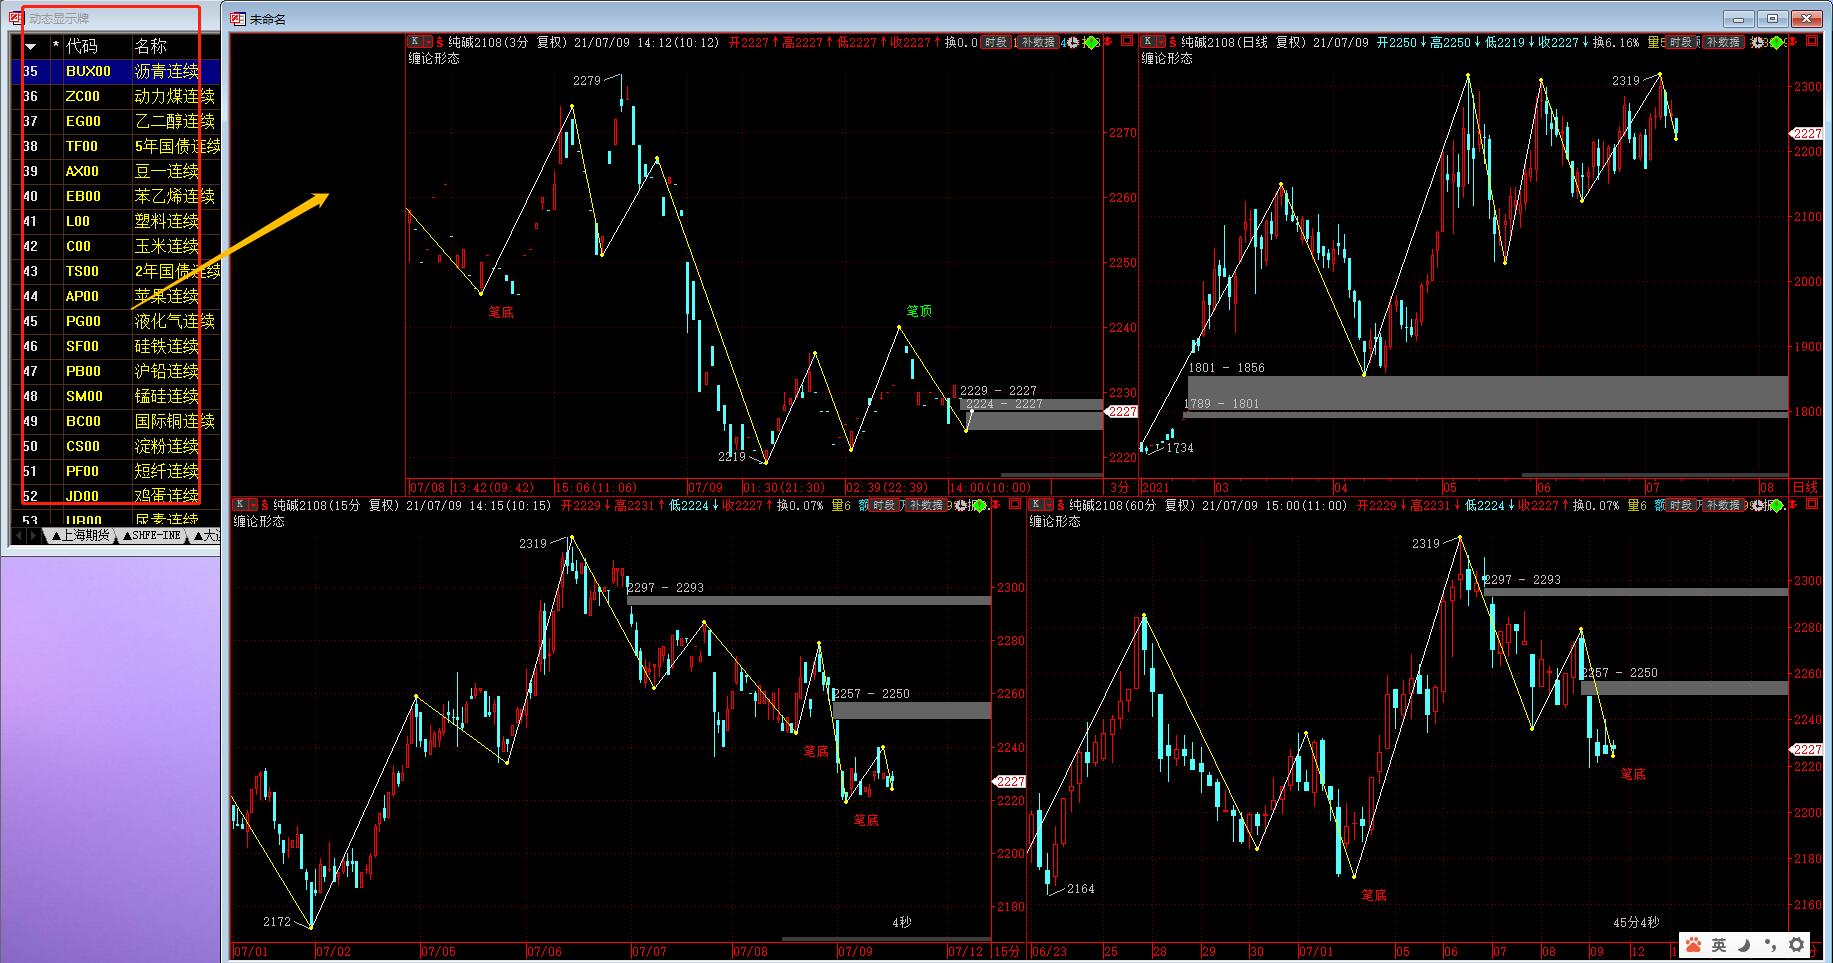
Task: Click 补数据 button in 日线 chart header
Action: pos(1724,42)
